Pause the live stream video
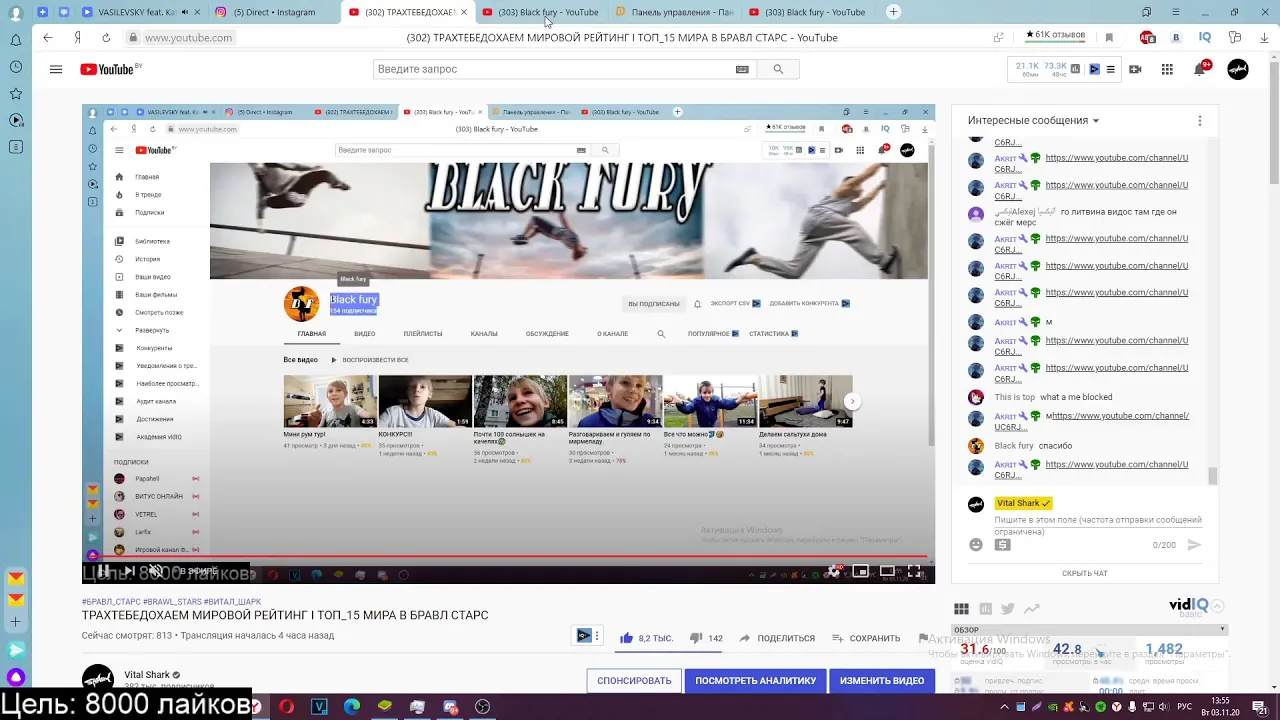 click(103, 571)
